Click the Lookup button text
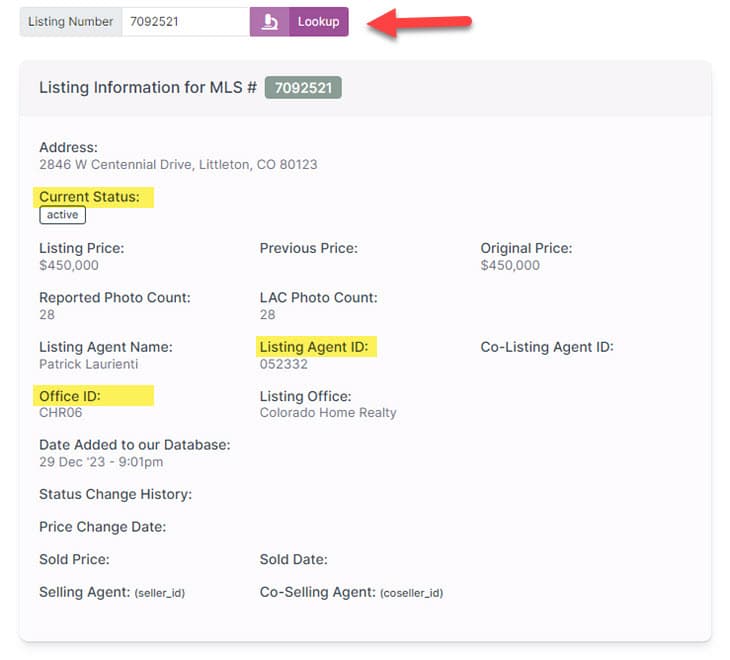Image resolution: width=730 pixels, height=660 pixels. (x=318, y=22)
